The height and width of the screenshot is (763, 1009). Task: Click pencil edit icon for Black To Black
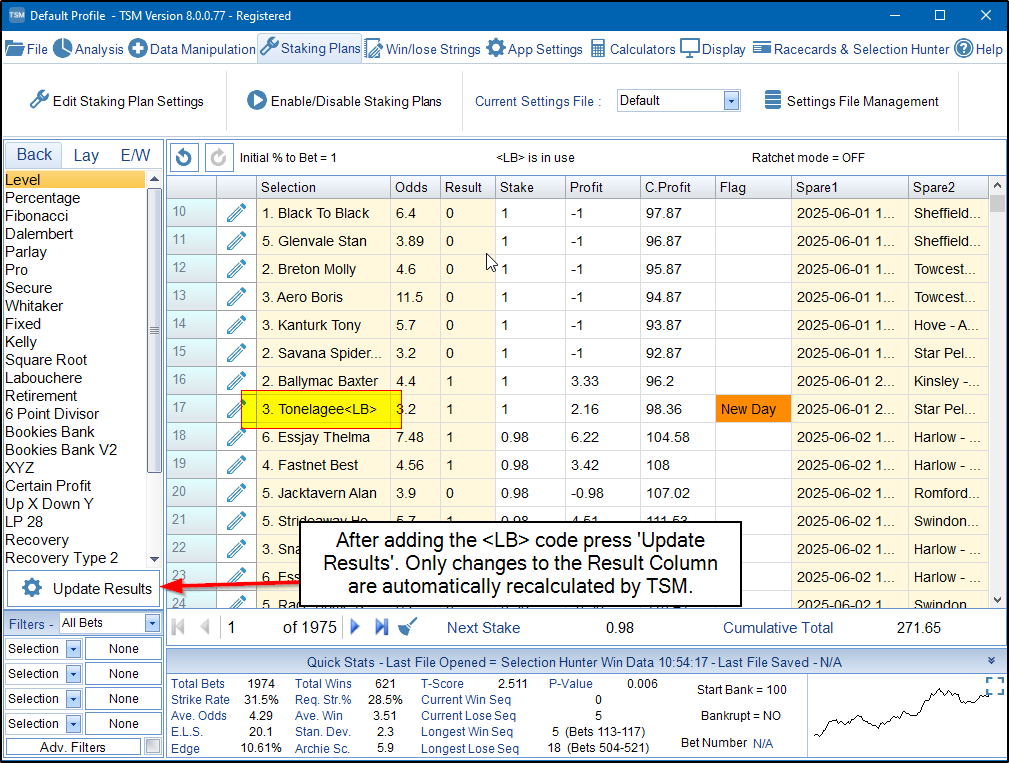click(236, 213)
